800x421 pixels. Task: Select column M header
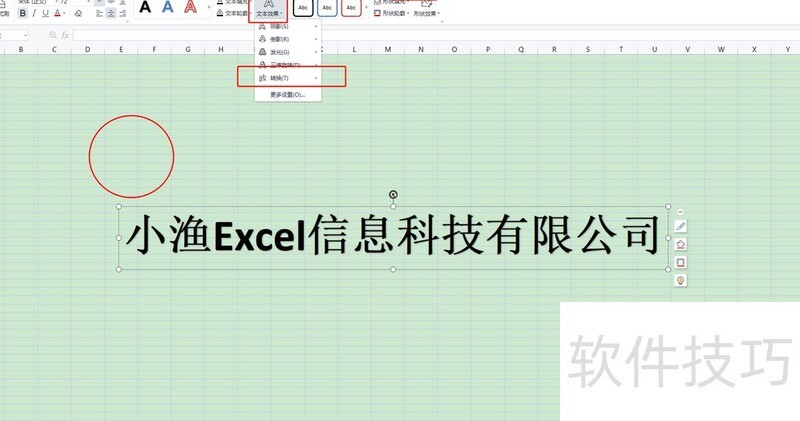(x=388, y=49)
